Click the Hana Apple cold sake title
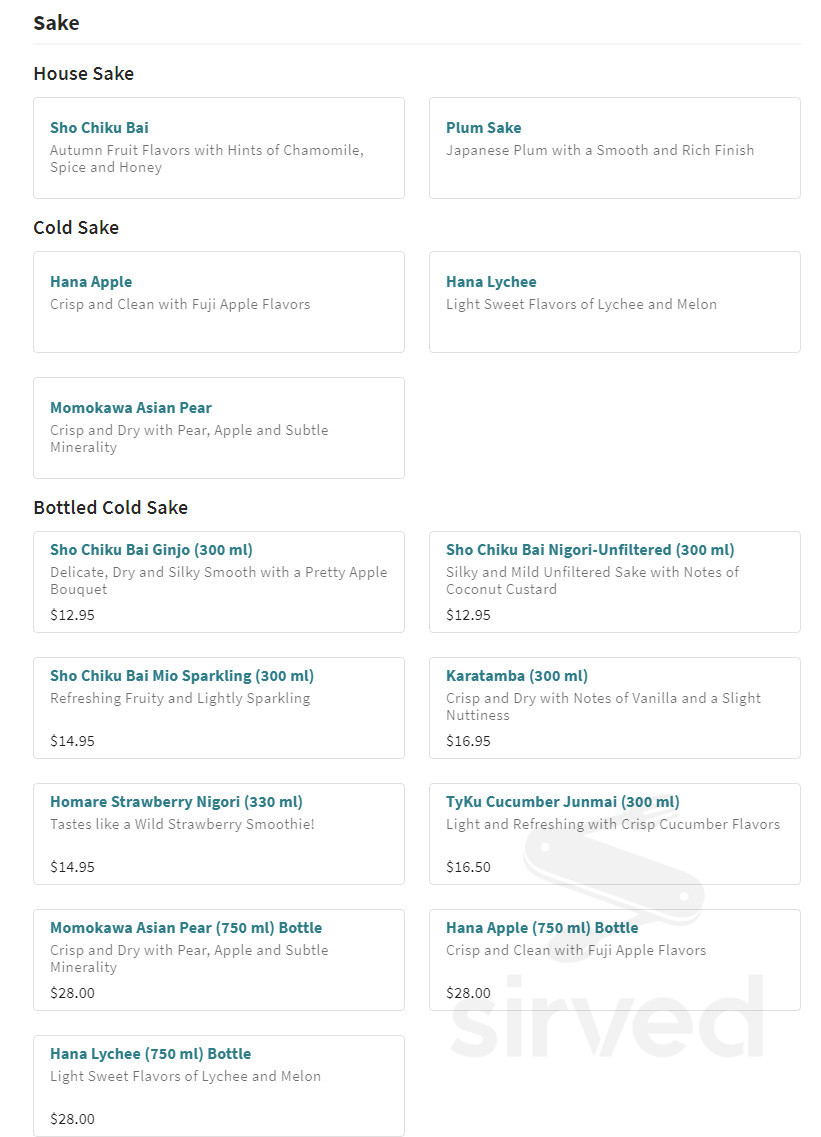This screenshot has height=1137, width=821. (91, 282)
